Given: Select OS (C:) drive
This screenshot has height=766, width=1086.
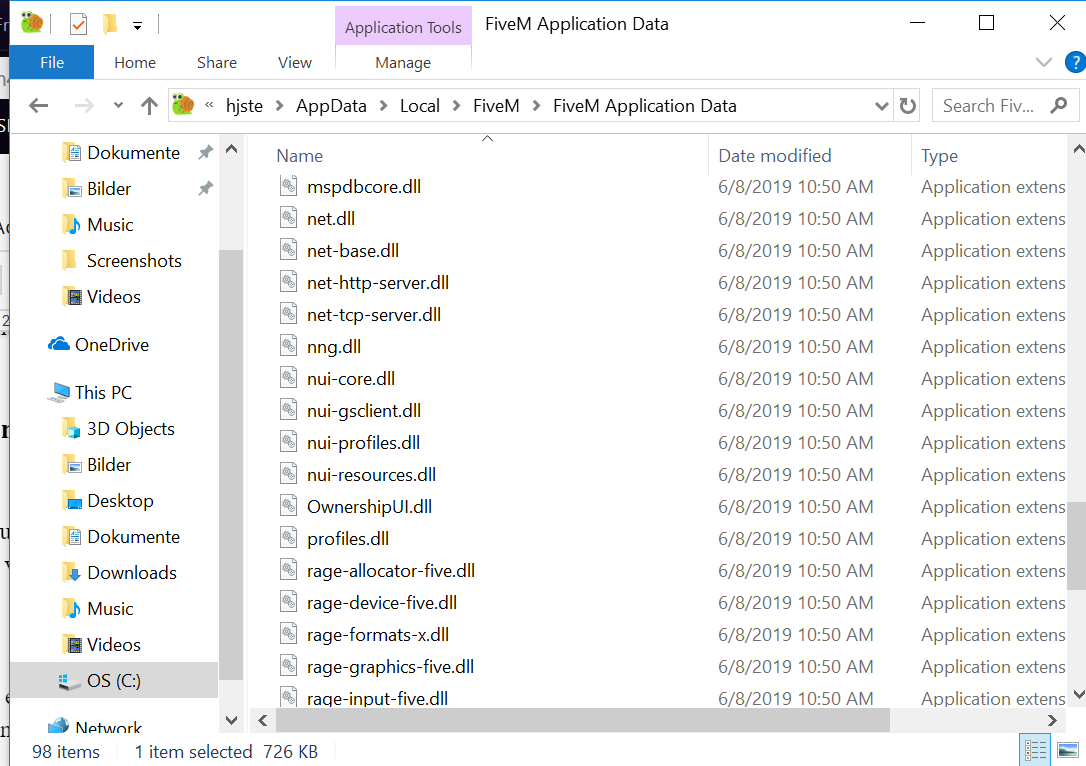Looking at the screenshot, I should (114, 680).
